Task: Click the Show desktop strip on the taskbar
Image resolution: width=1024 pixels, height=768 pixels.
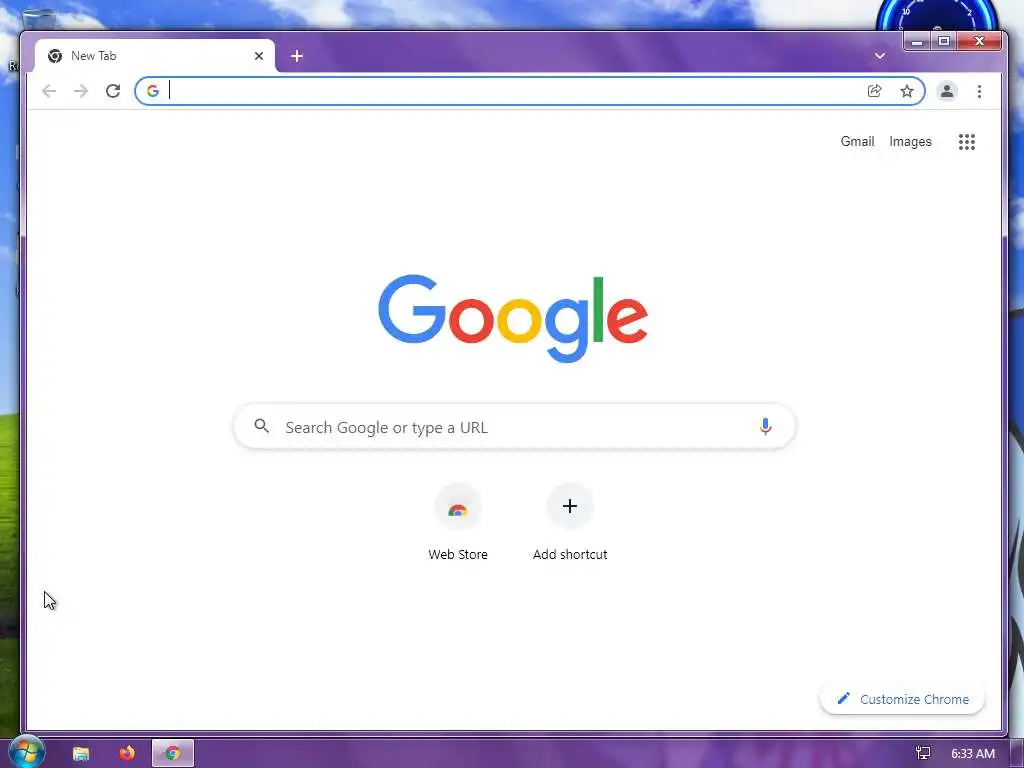Action: pyautogui.click(x=1017, y=754)
